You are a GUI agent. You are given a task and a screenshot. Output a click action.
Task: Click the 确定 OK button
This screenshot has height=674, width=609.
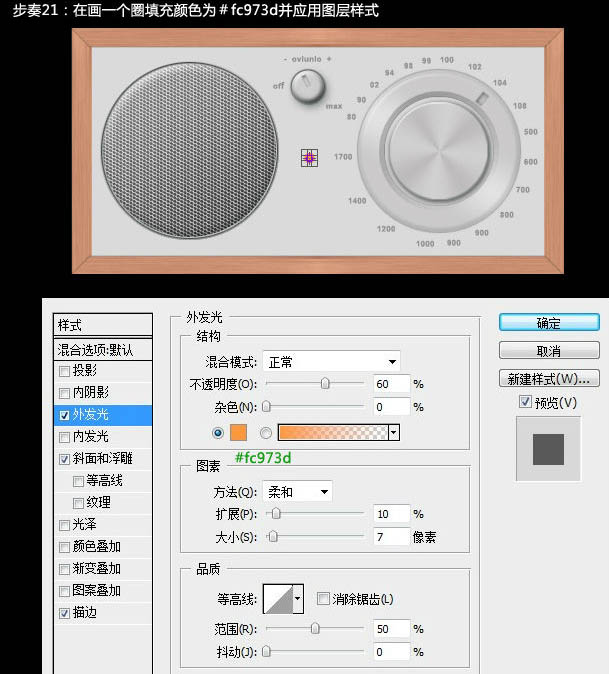tap(549, 322)
